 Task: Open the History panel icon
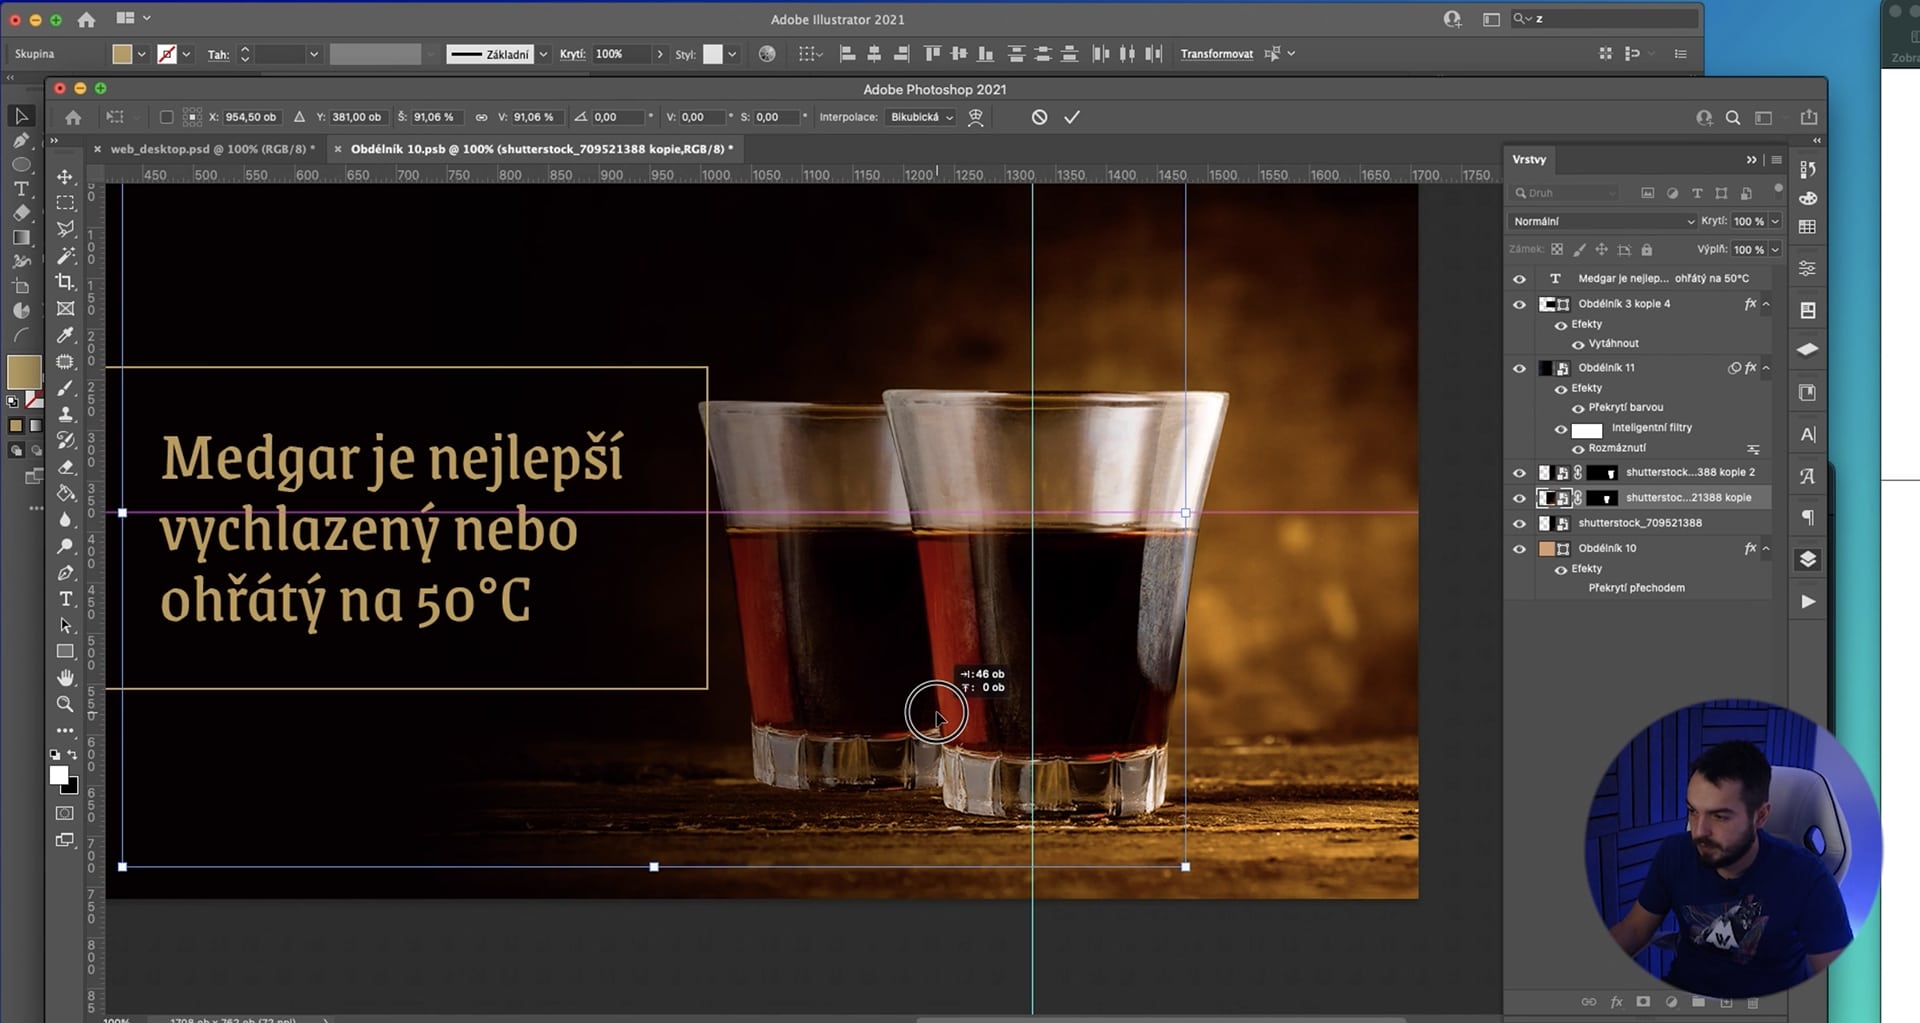1807,169
